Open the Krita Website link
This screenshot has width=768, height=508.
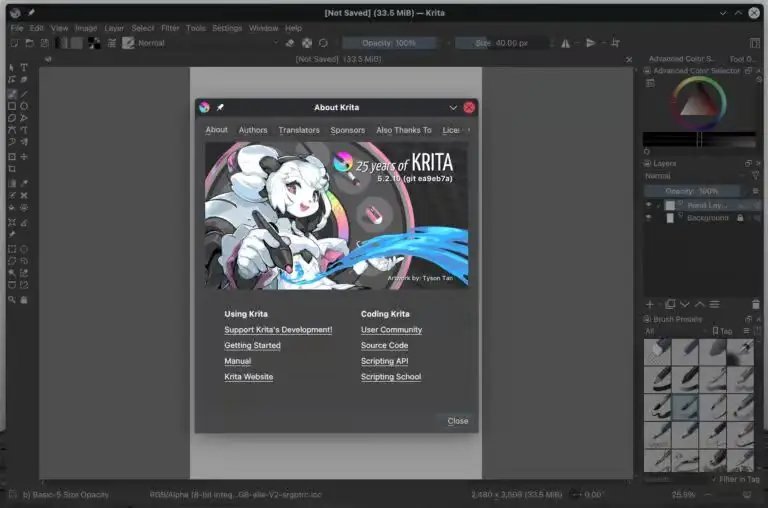248,377
